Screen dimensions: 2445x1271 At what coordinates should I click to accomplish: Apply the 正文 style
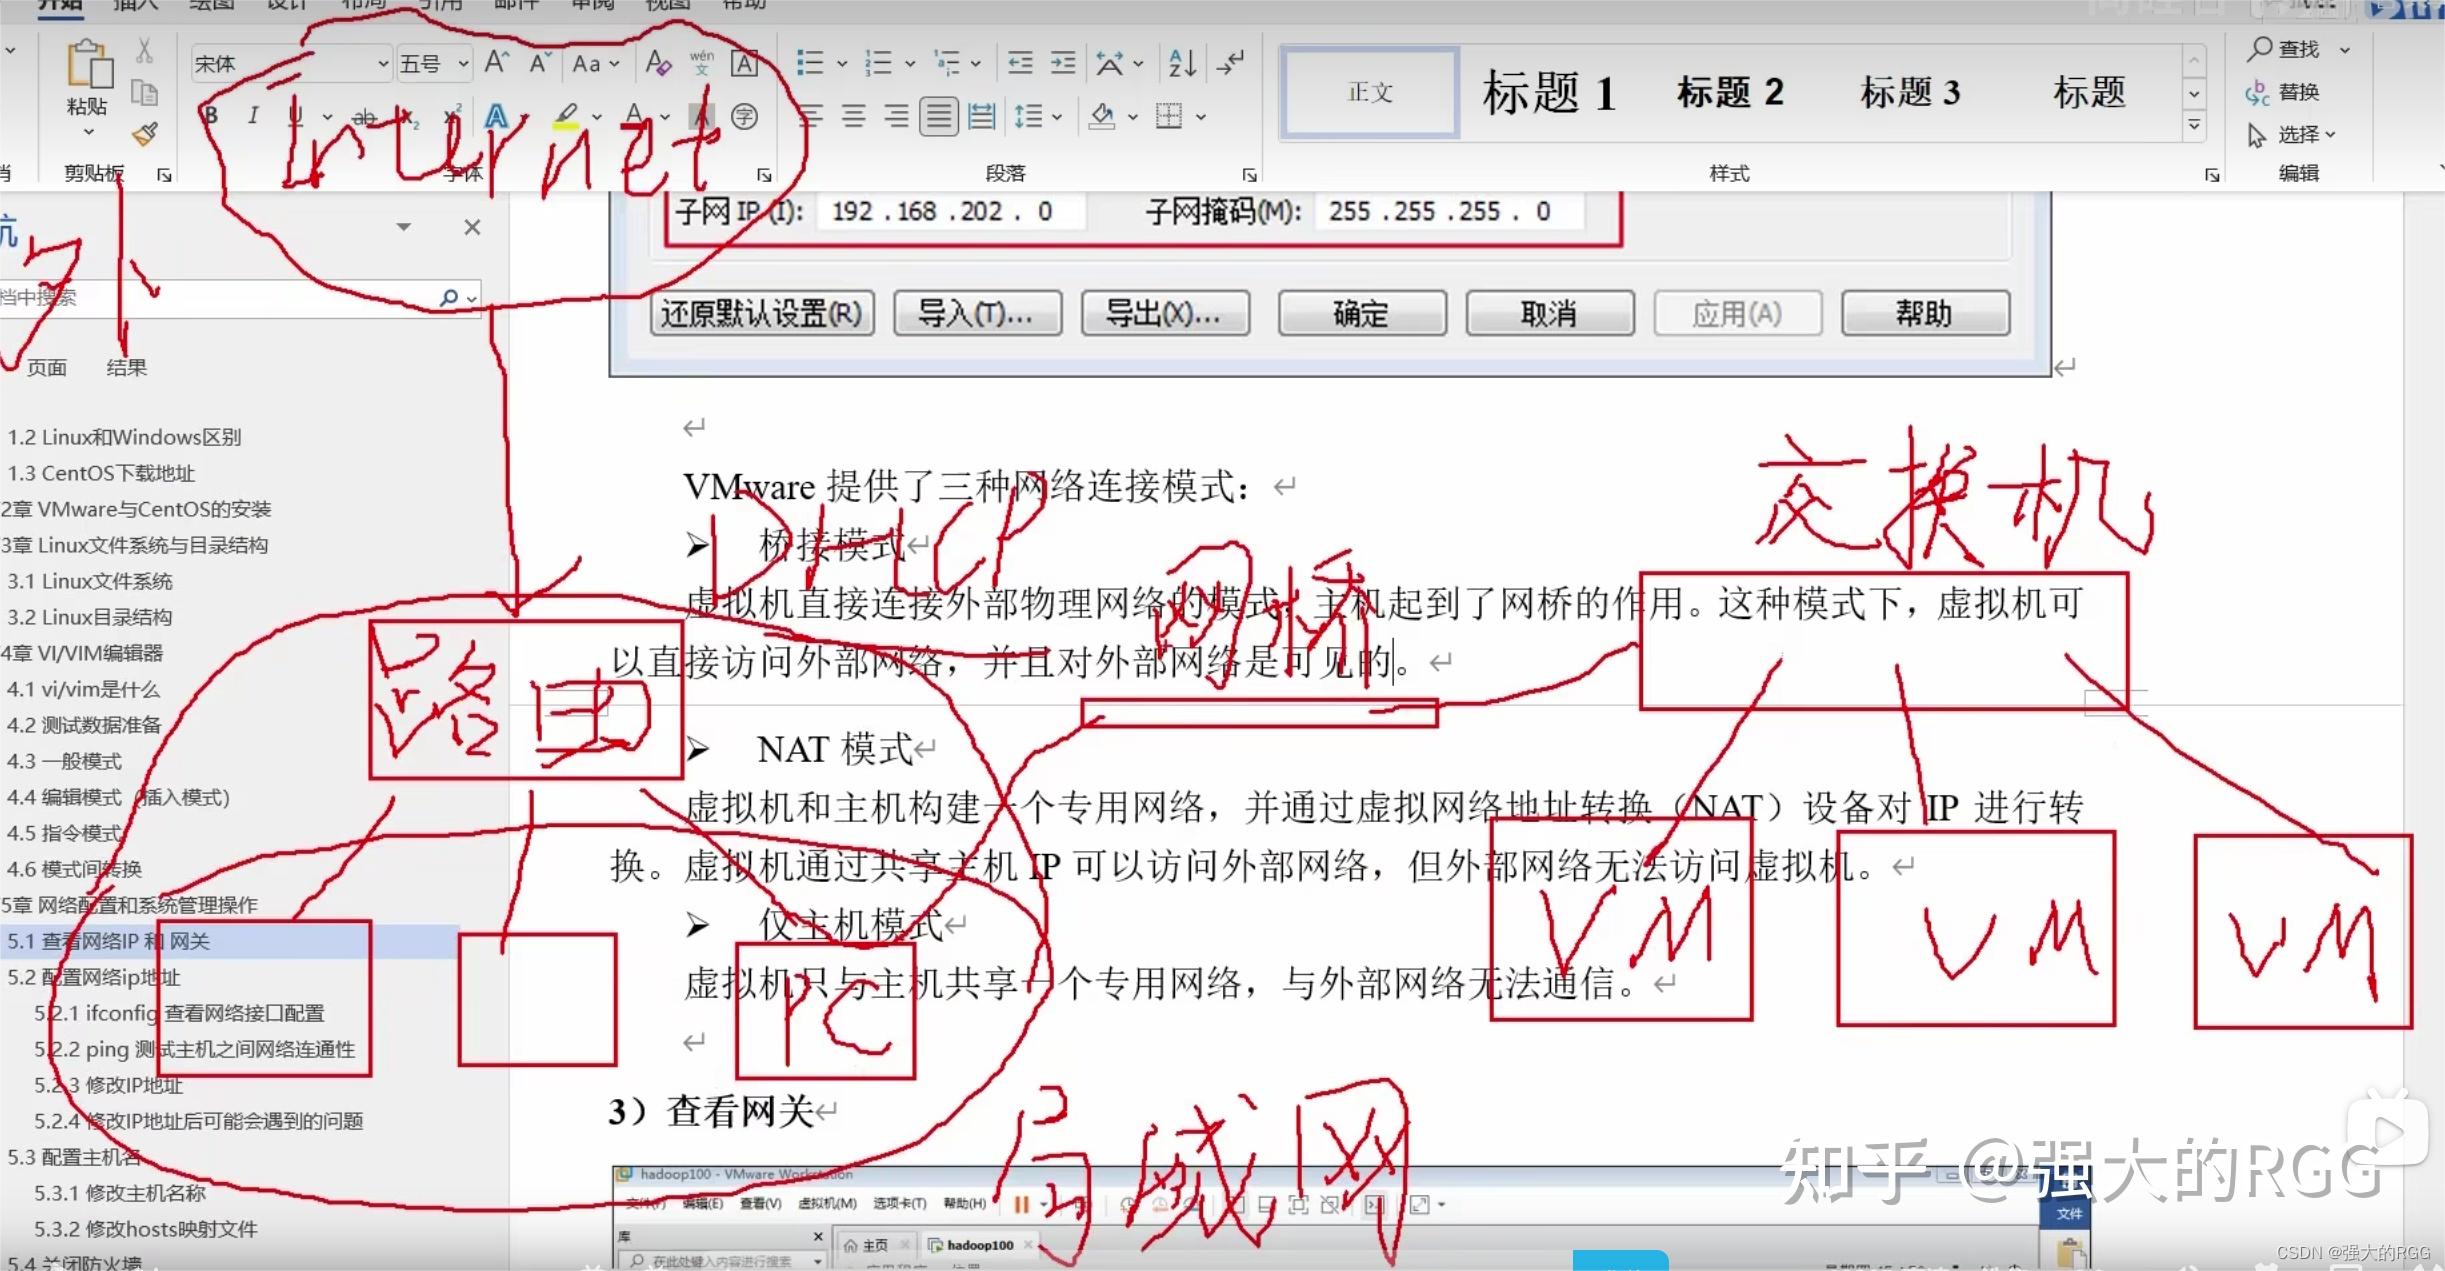click(x=1369, y=92)
